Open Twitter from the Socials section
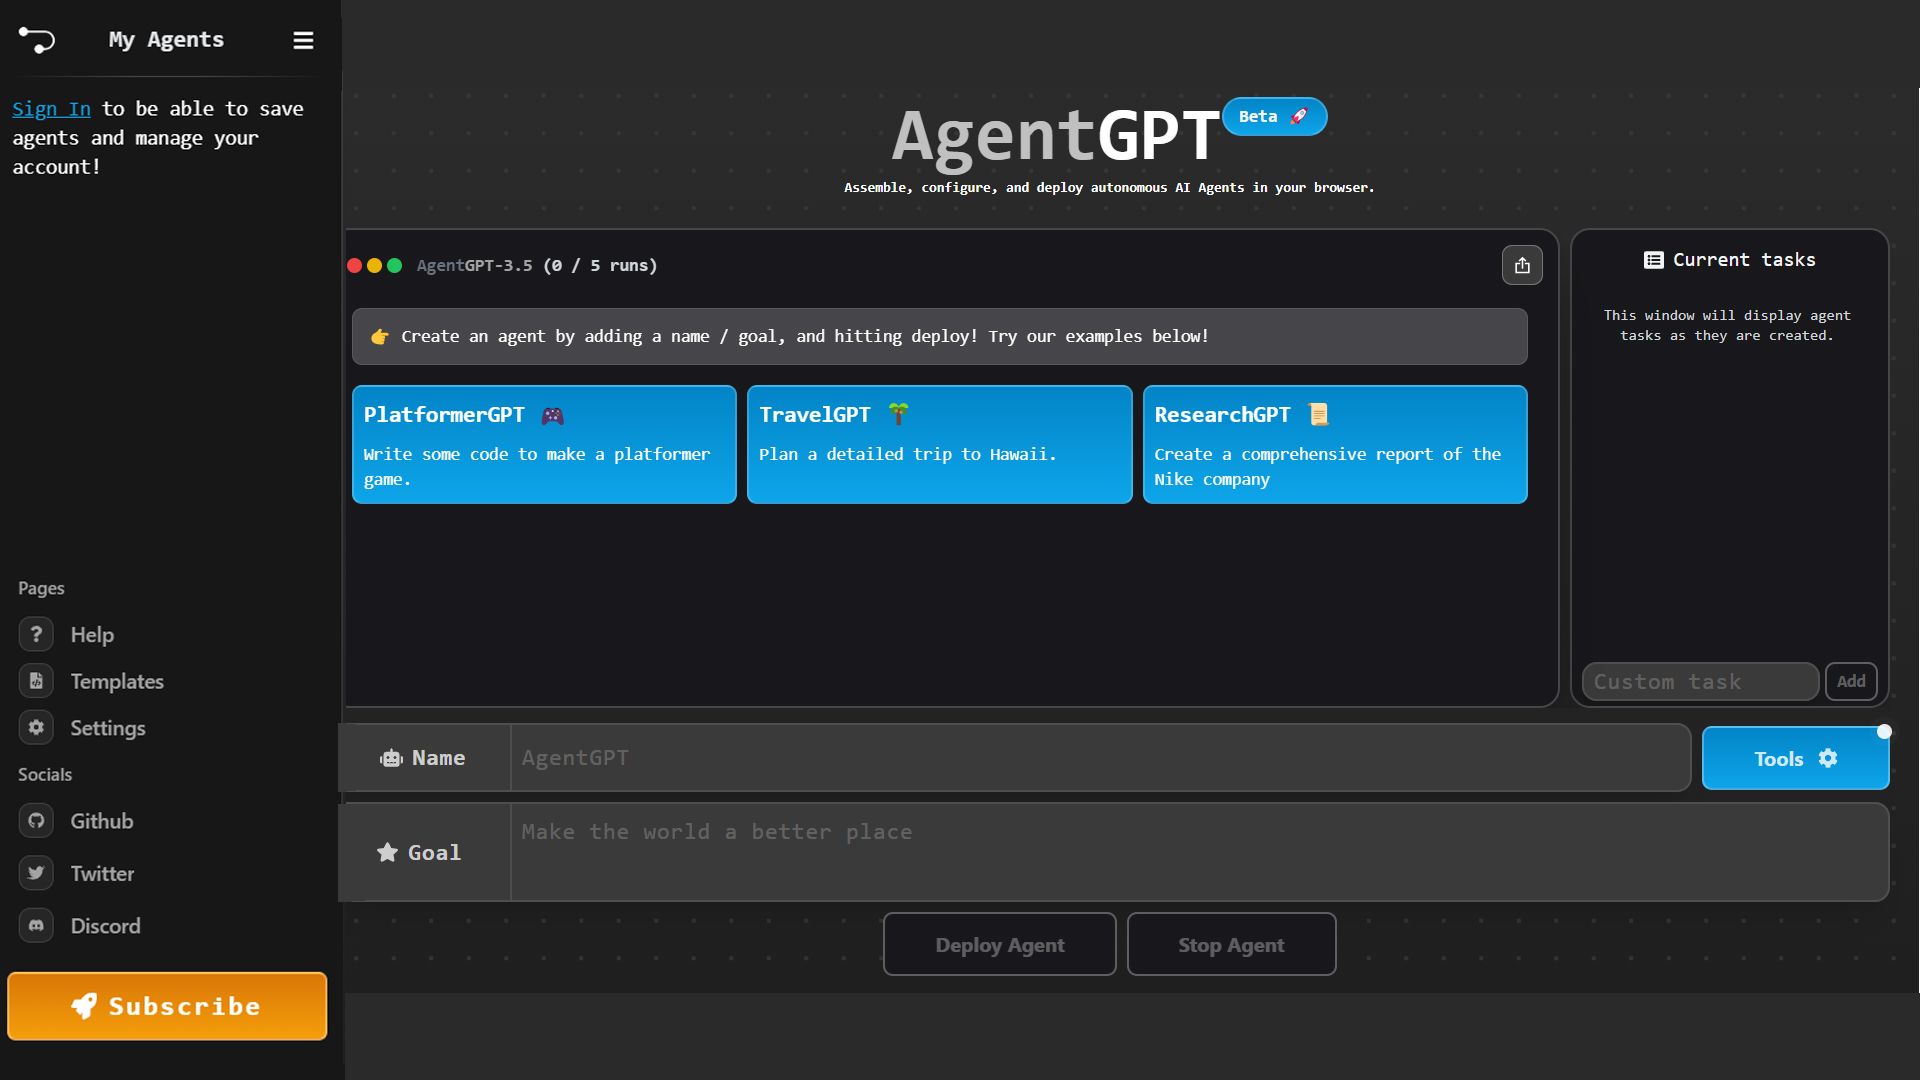This screenshot has width=1920, height=1080. click(36, 872)
